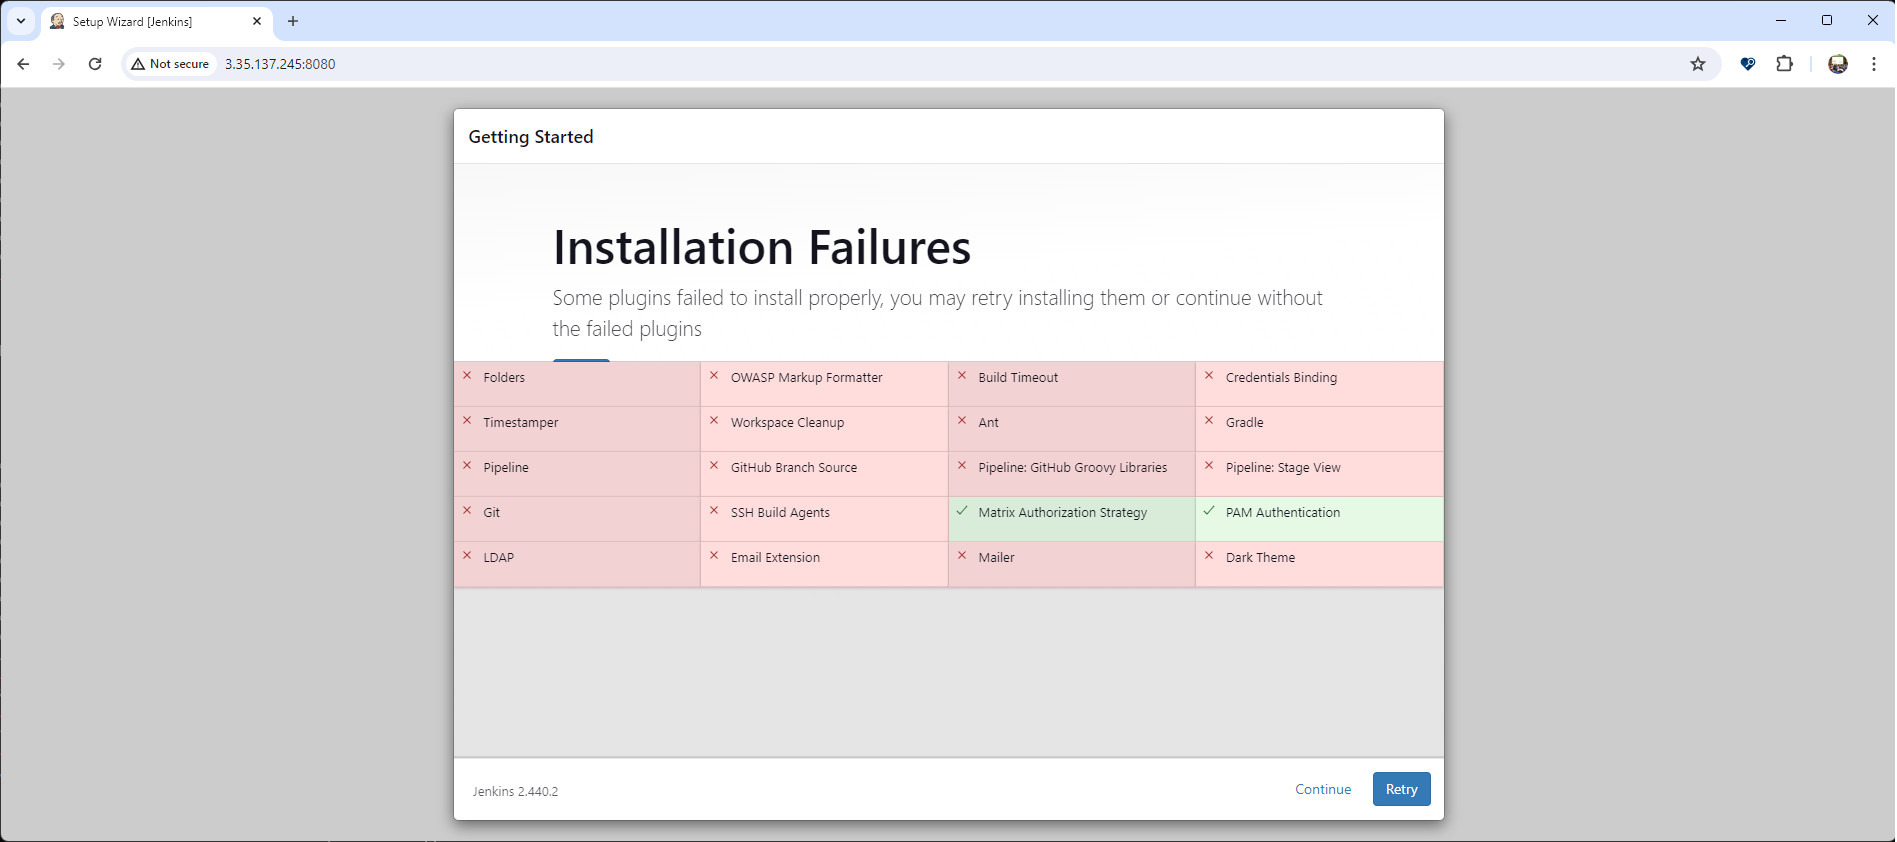
Task: Click the Email Extension X icon
Action: click(x=714, y=556)
